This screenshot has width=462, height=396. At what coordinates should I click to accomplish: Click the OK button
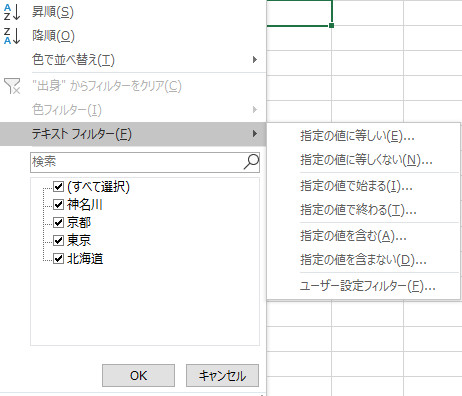click(138, 376)
